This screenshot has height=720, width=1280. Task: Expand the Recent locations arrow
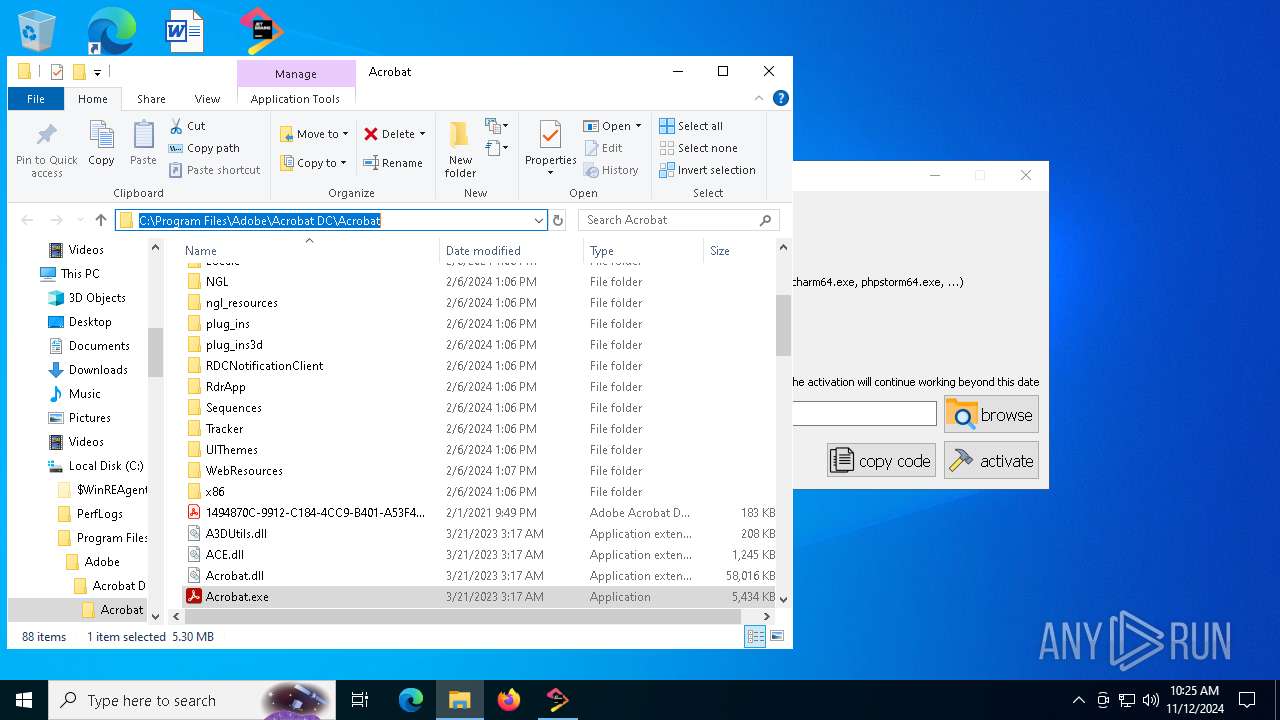tap(78, 220)
